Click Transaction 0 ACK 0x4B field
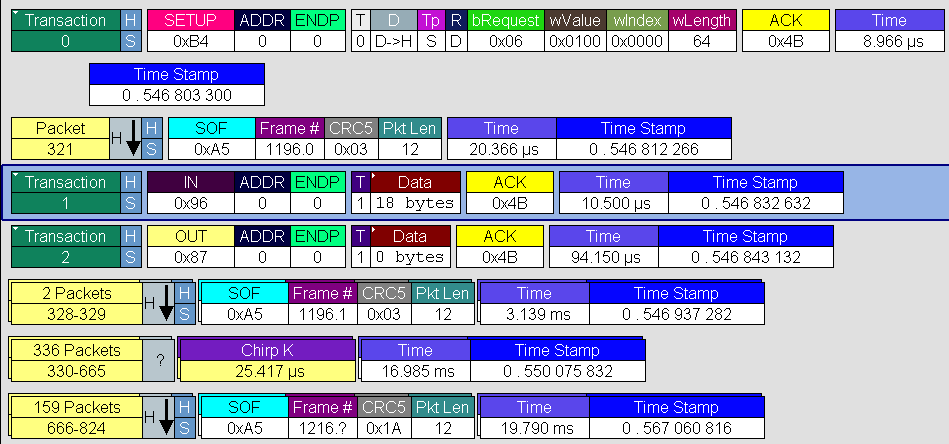 pos(786,31)
